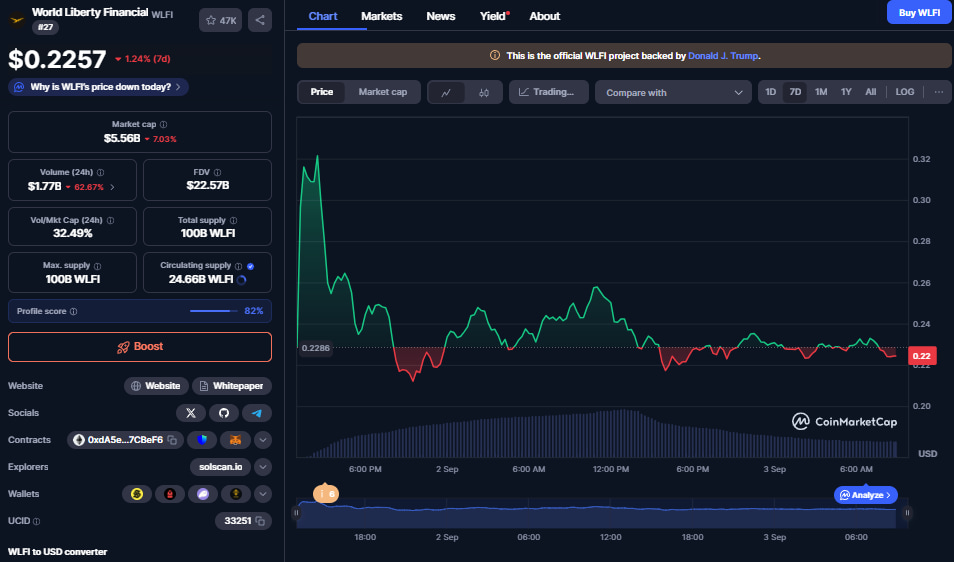Screen dimensions: 954x562
Task: Open the Compare with dropdown
Action: (674, 92)
